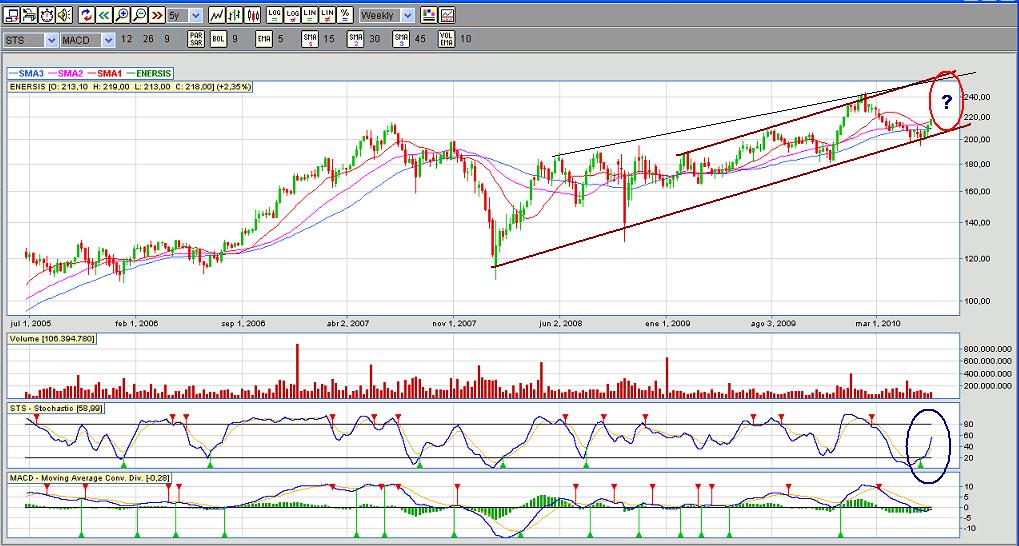Click the EMA period value 5

click(x=281, y=39)
